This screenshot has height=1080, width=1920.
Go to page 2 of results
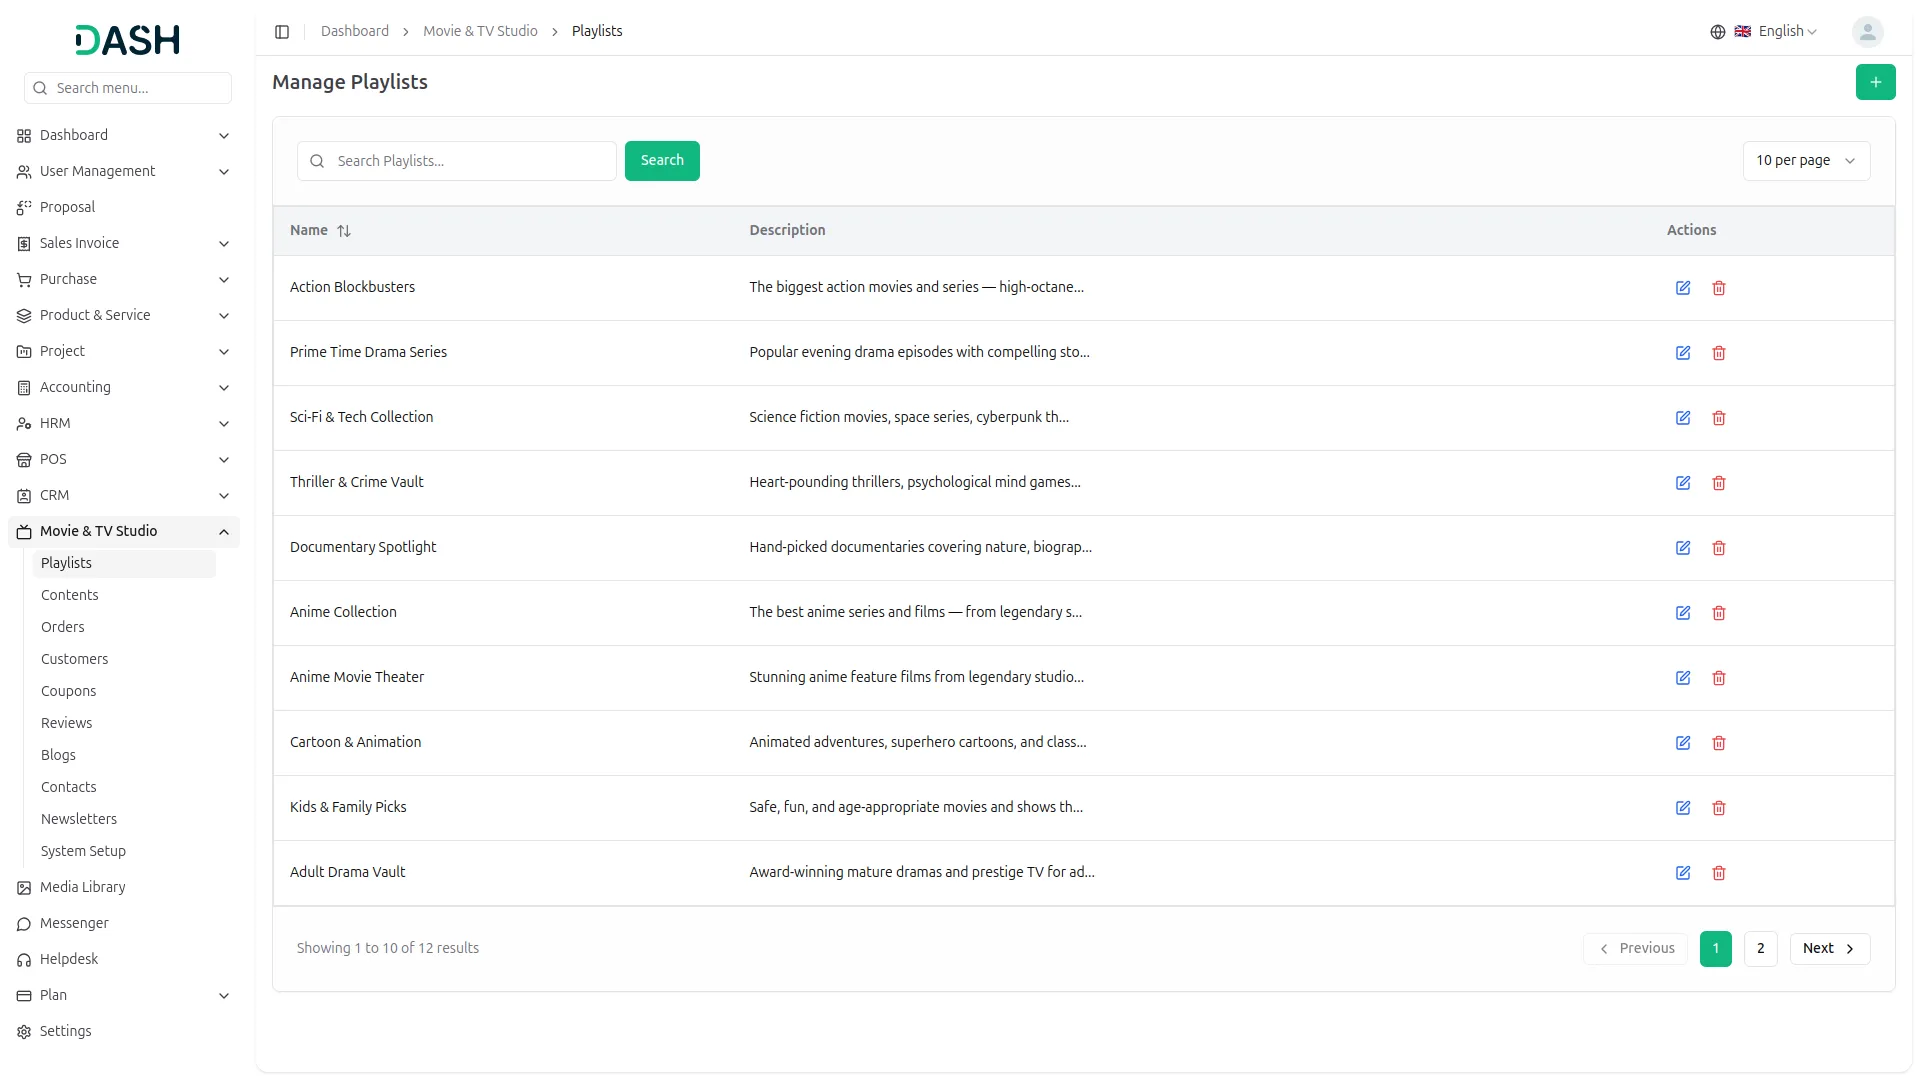point(1760,948)
